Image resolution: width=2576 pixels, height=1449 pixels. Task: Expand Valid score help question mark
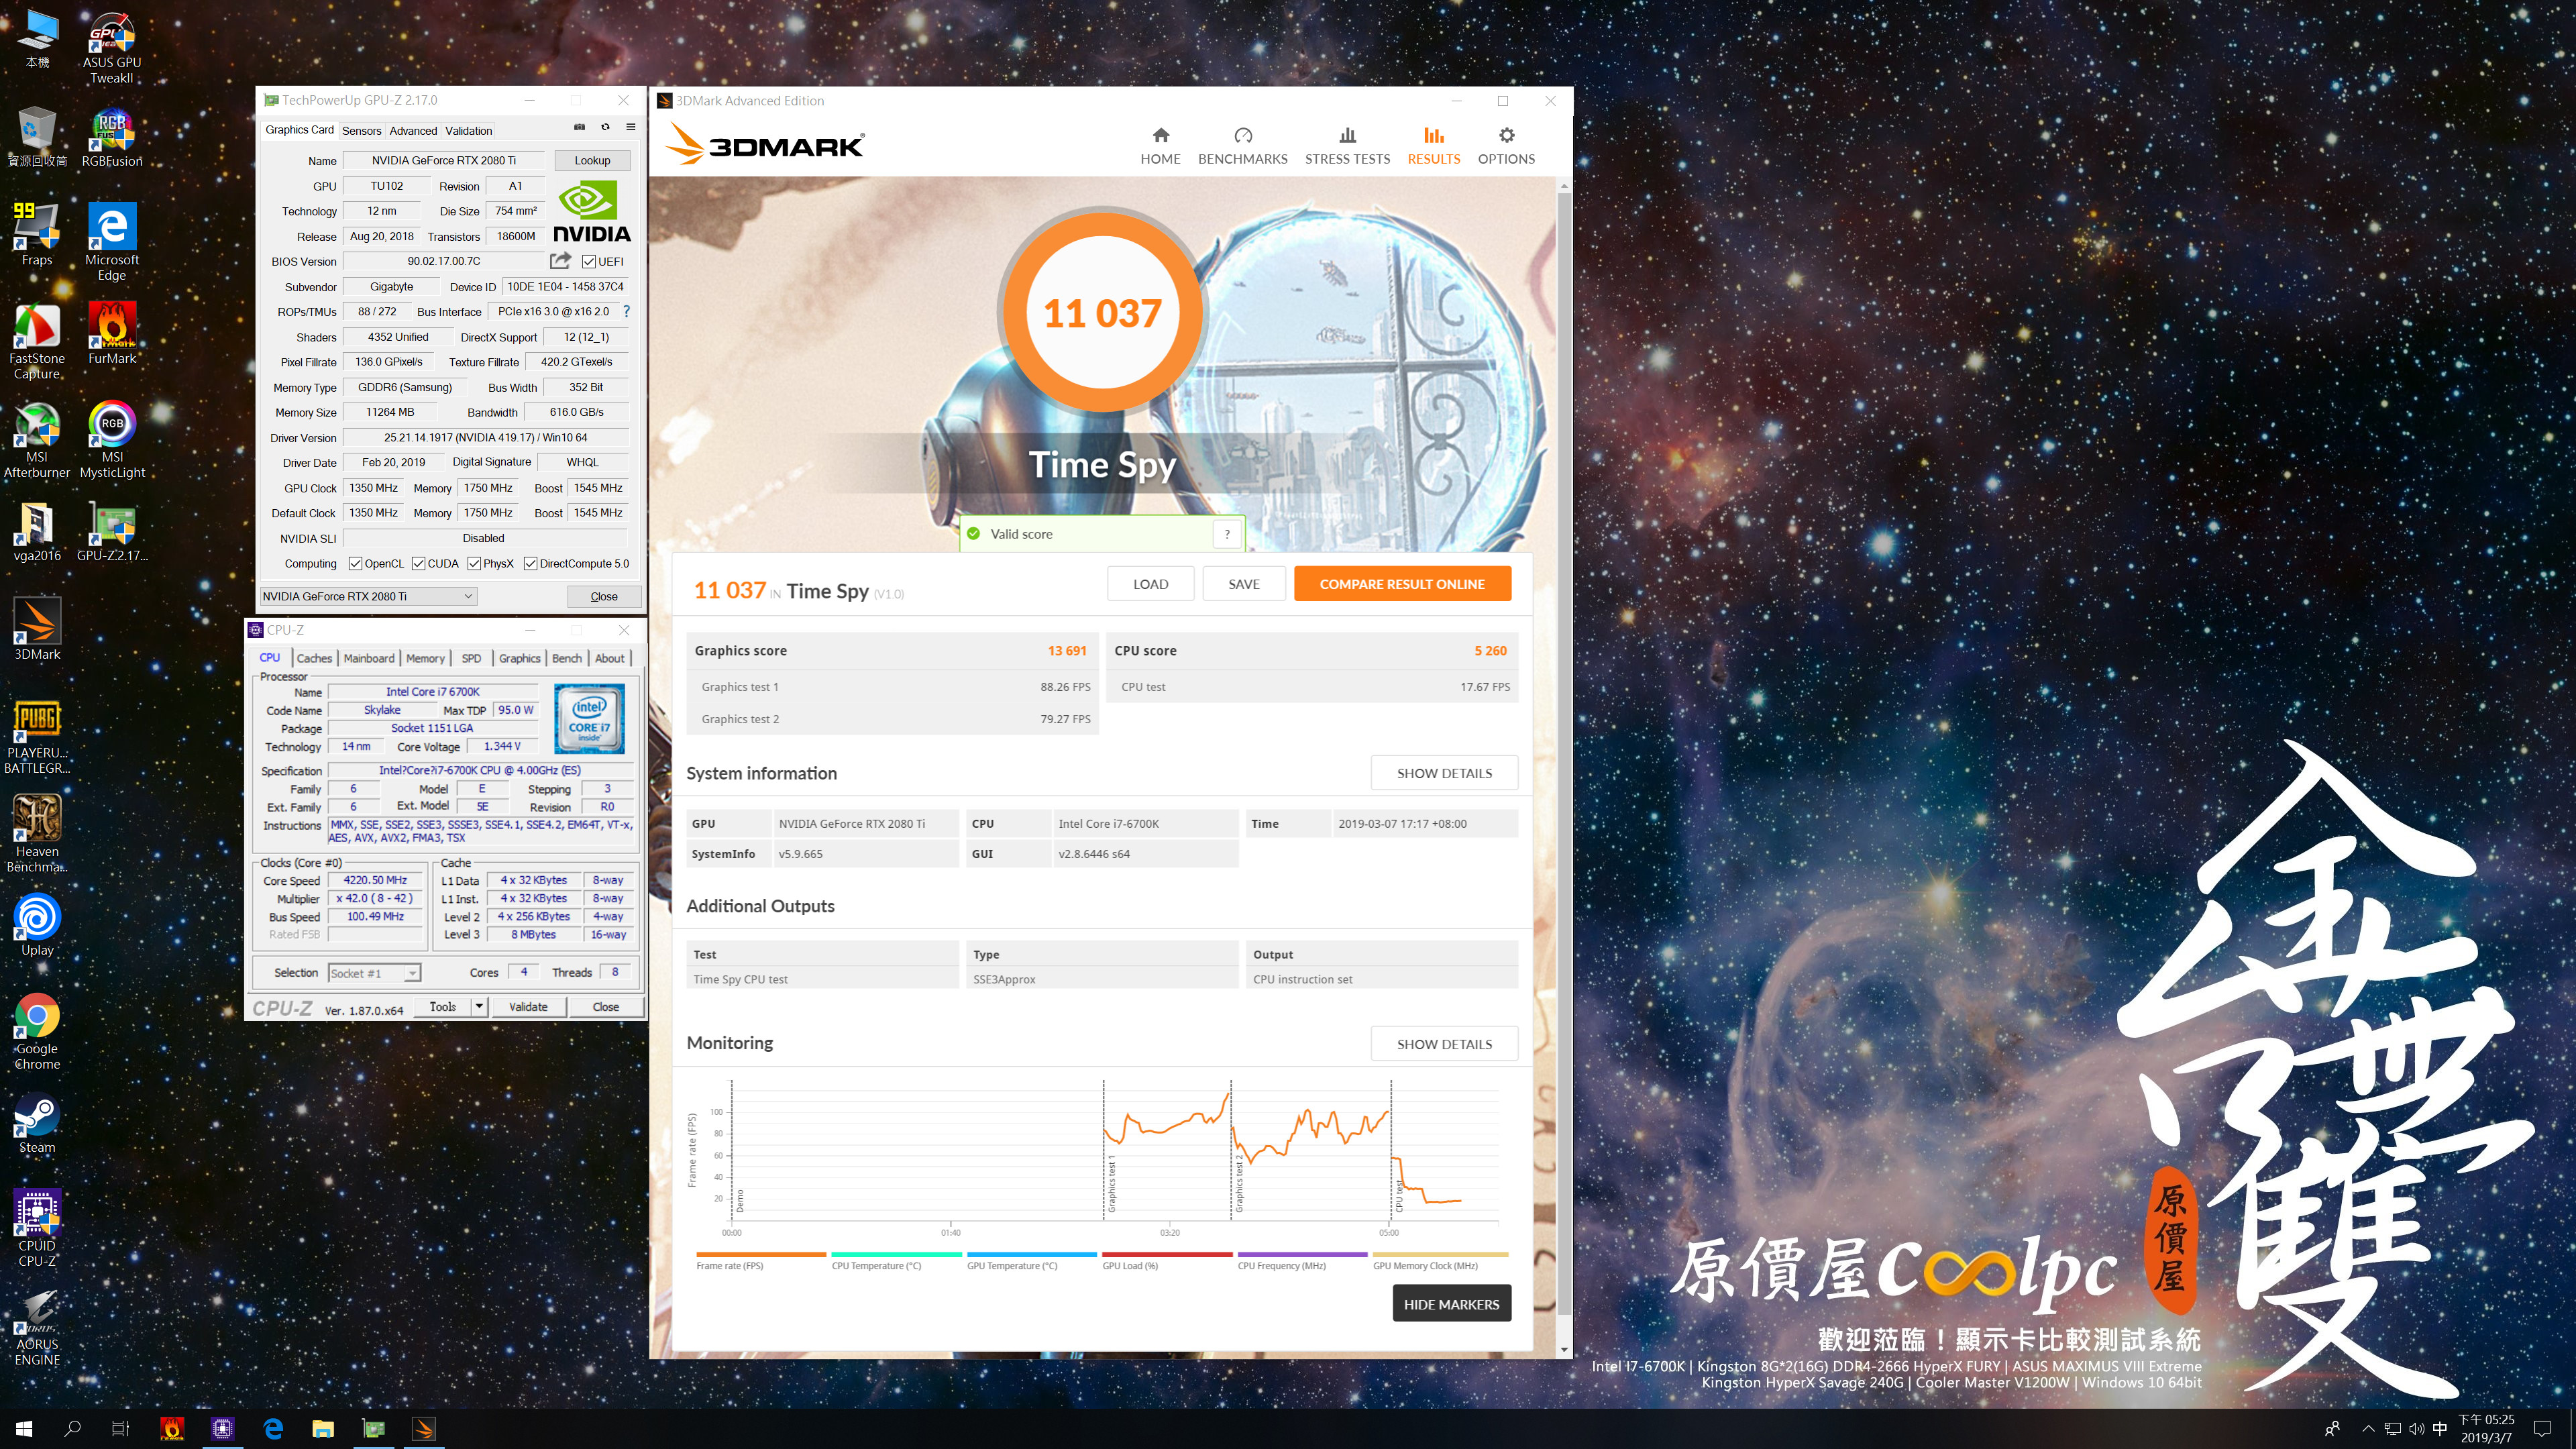1227,534
